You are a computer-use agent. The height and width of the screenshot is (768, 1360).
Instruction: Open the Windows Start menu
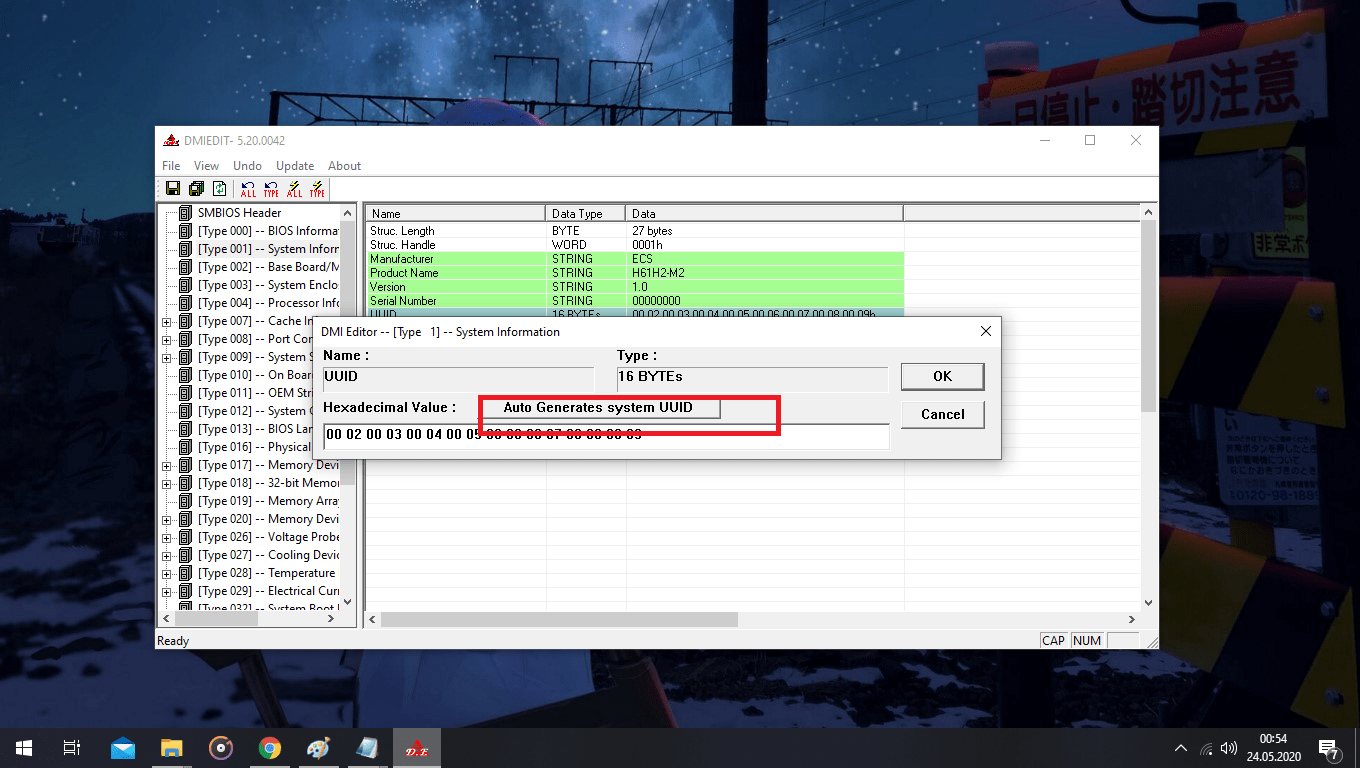point(24,748)
